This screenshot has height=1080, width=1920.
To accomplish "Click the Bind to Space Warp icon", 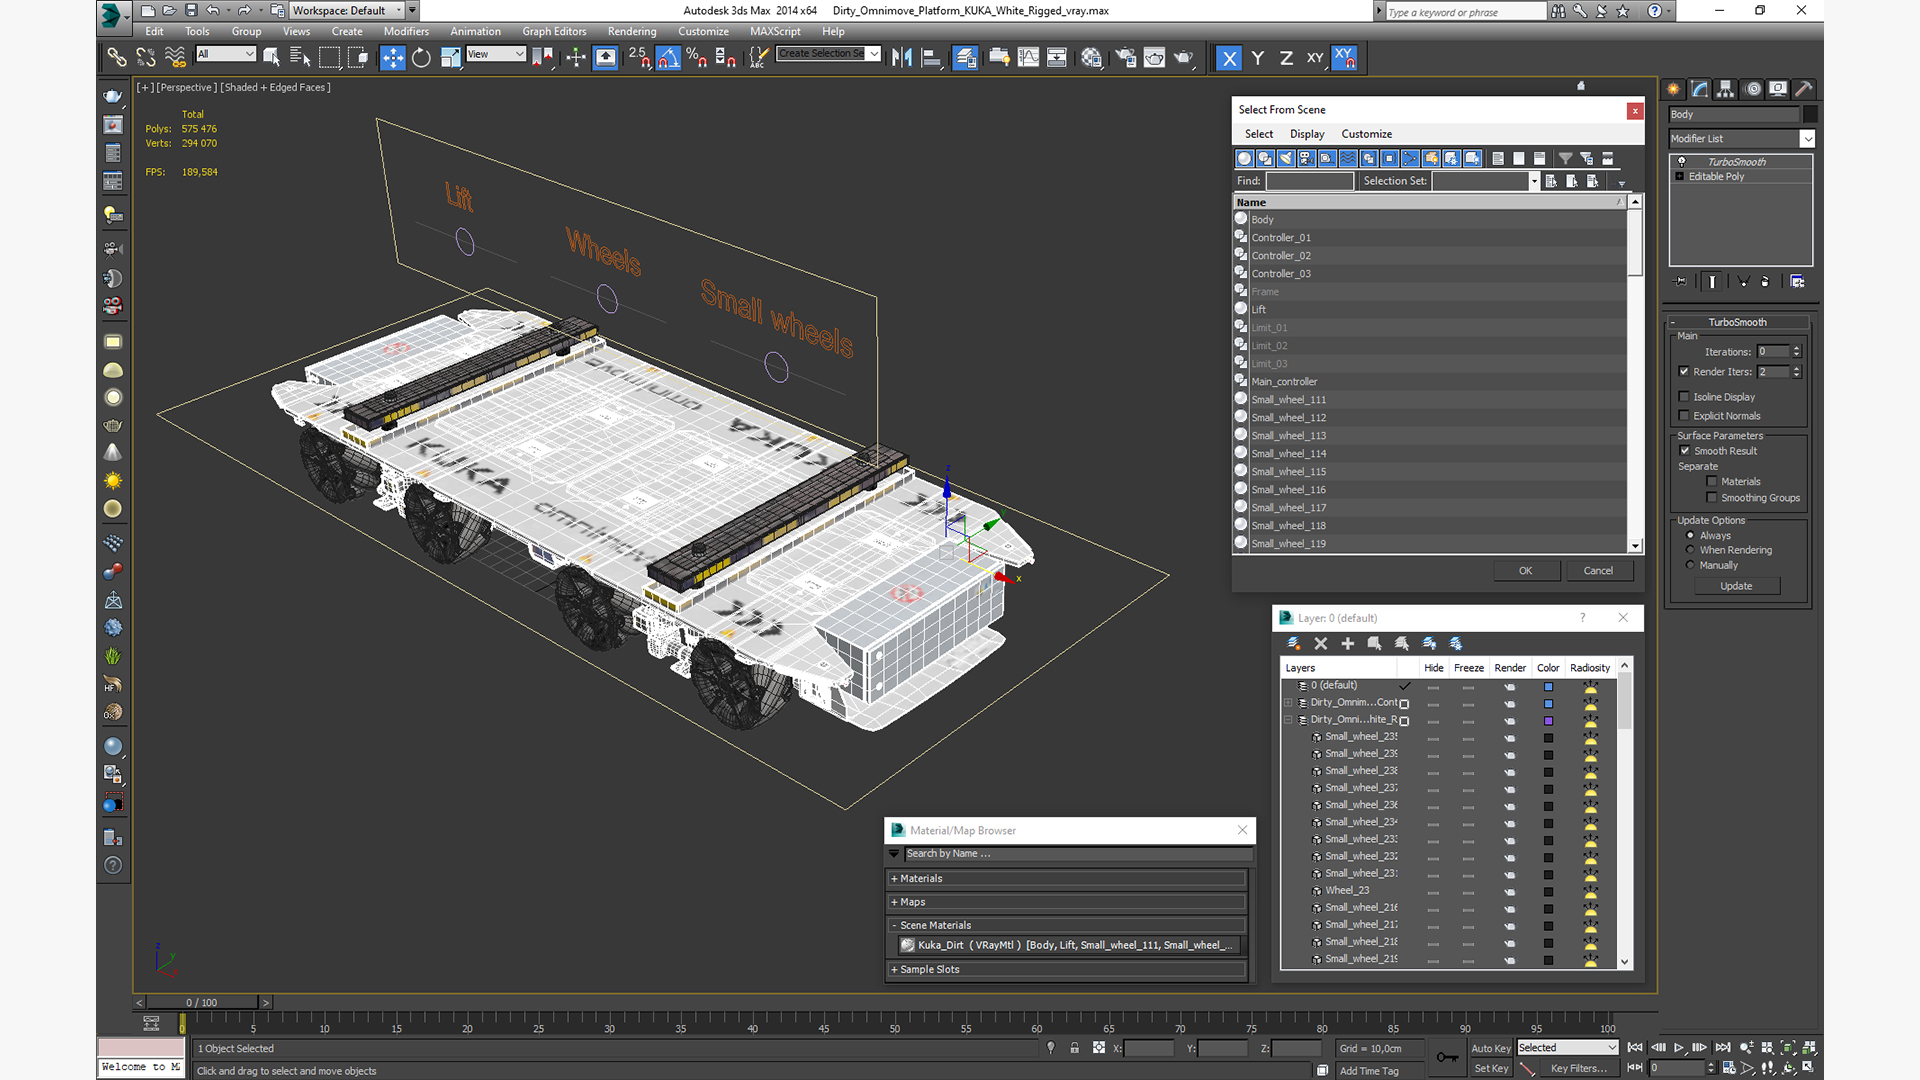I will tap(175, 58).
